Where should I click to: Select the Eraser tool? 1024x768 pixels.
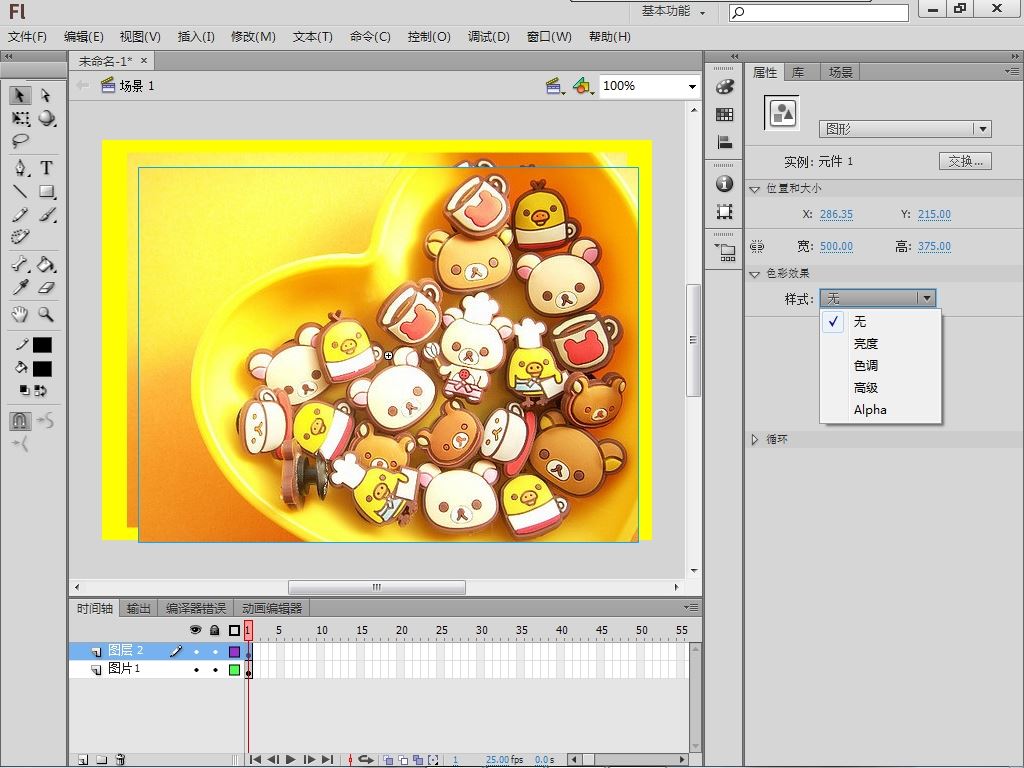click(x=46, y=287)
